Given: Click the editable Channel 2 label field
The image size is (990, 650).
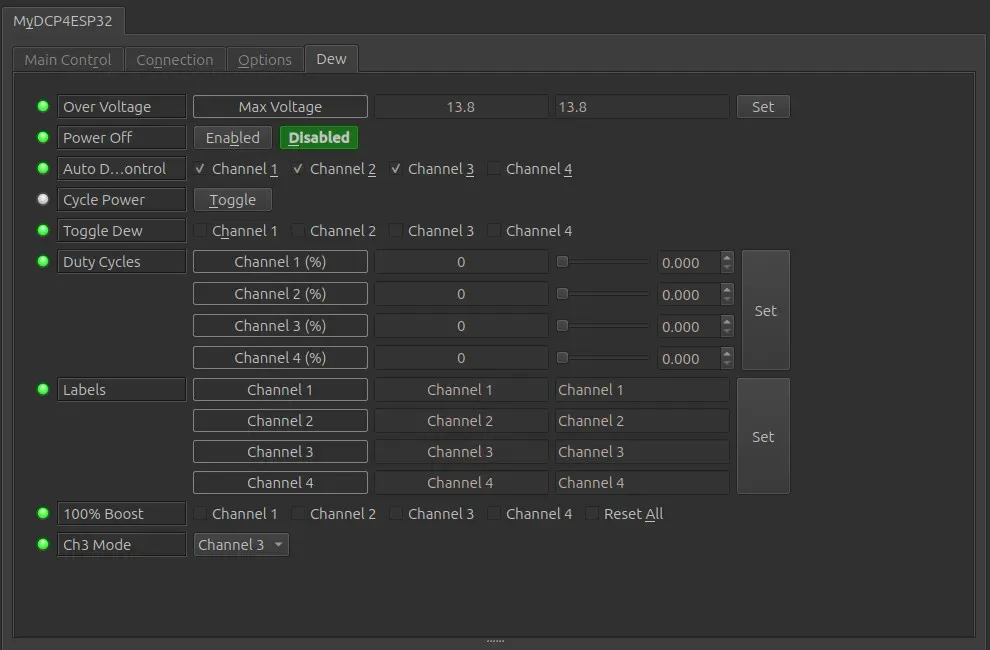Looking at the screenshot, I should 642,421.
